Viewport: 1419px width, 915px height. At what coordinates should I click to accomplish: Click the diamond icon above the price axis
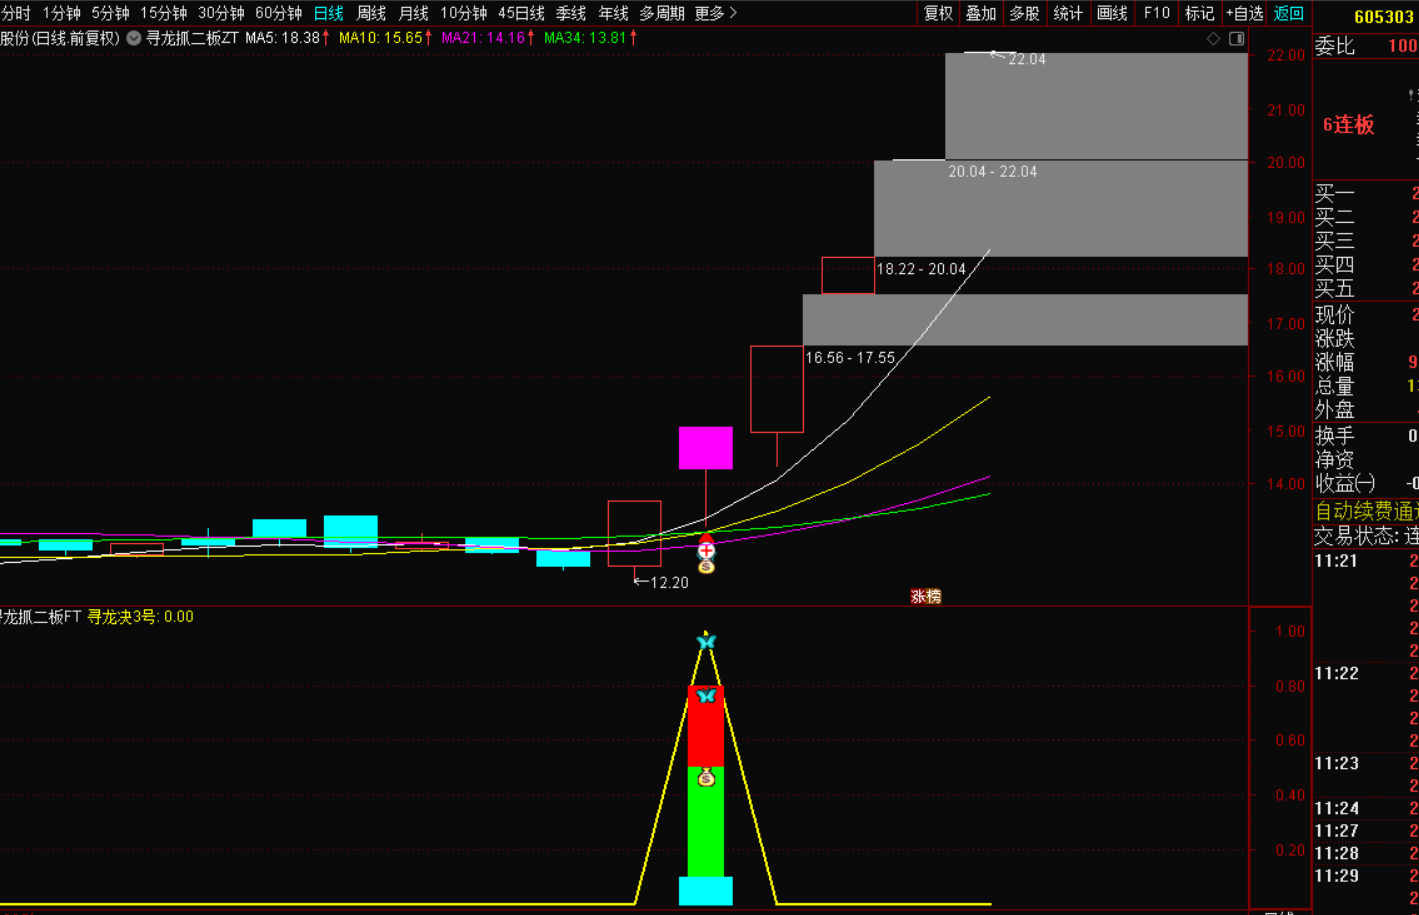[1213, 38]
